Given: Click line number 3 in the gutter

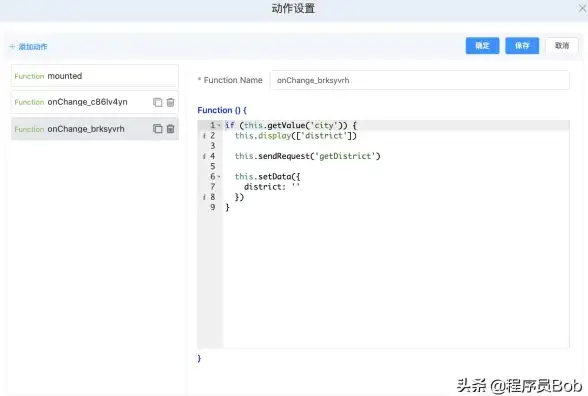Looking at the screenshot, I should point(213,146).
